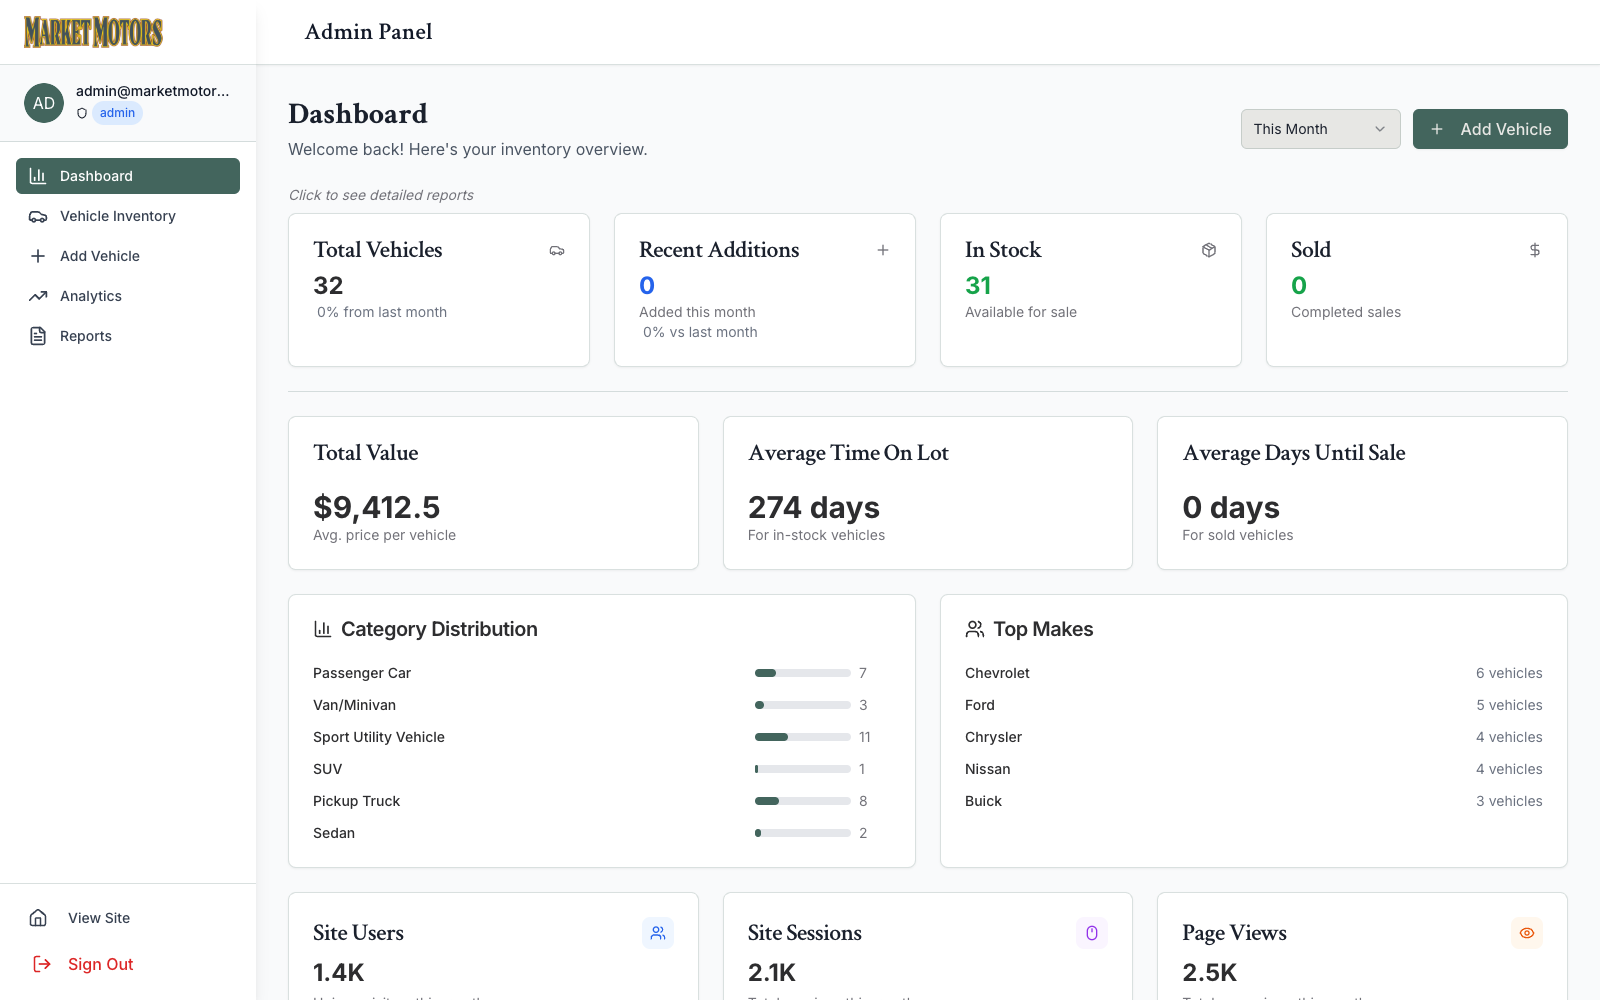Open the This Month period dropdown
The image size is (1600, 1000).
click(x=1320, y=129)
